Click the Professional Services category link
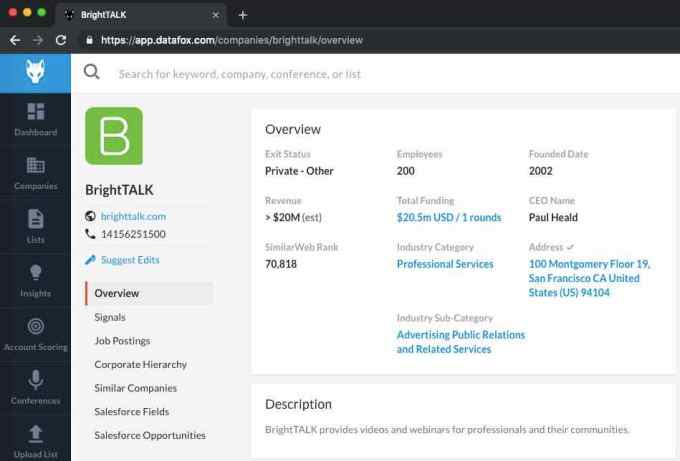The height and width of the screenshot is (461, 680). [x=445, y=264]
